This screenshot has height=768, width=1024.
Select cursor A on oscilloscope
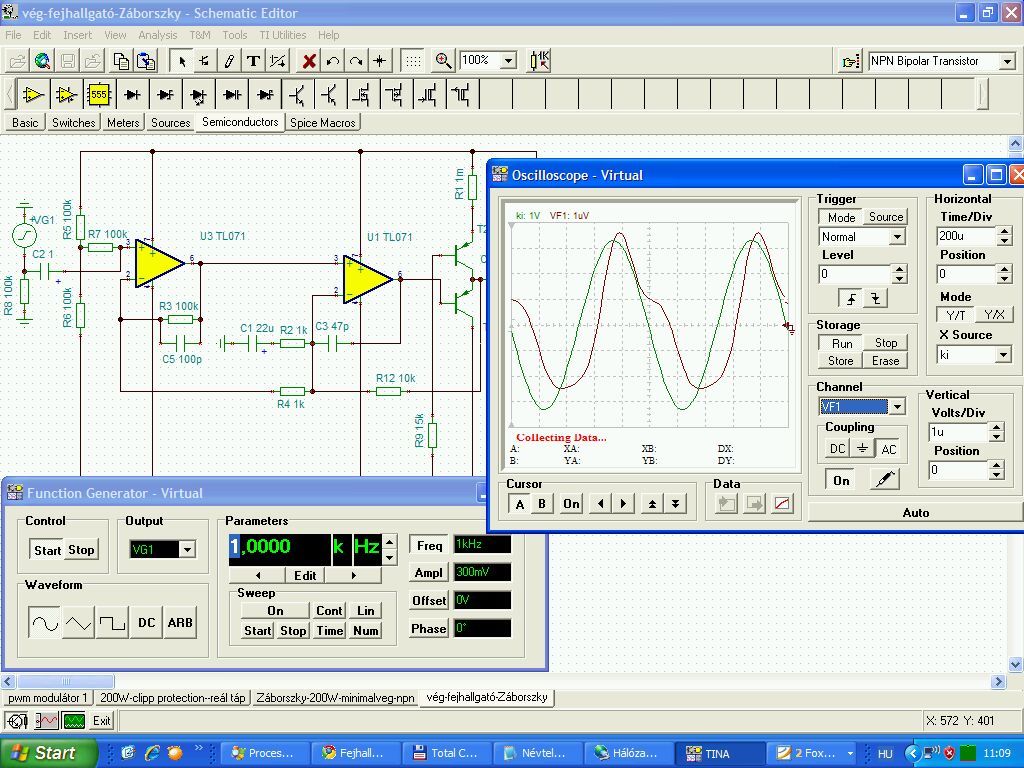tap(520, 504)
